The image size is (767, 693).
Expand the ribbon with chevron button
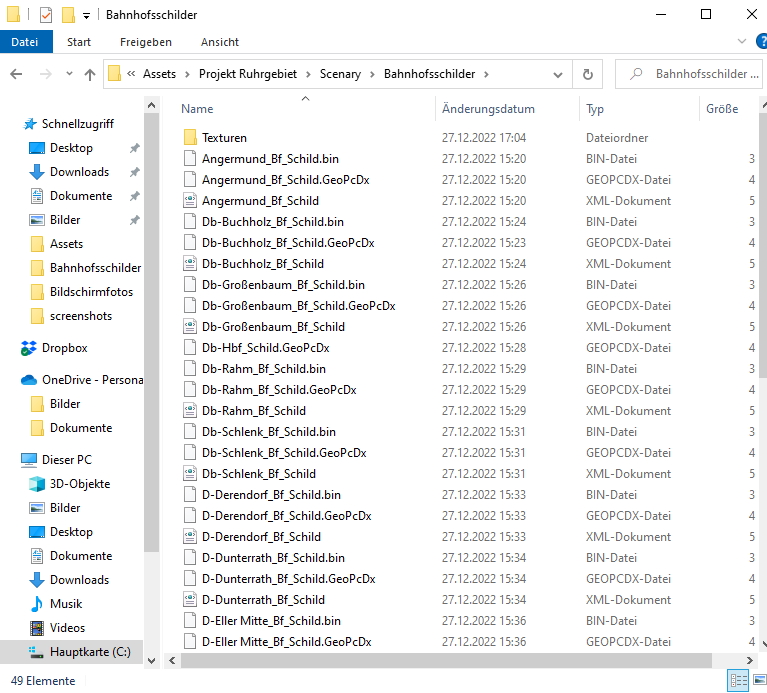tap(742, 42)
